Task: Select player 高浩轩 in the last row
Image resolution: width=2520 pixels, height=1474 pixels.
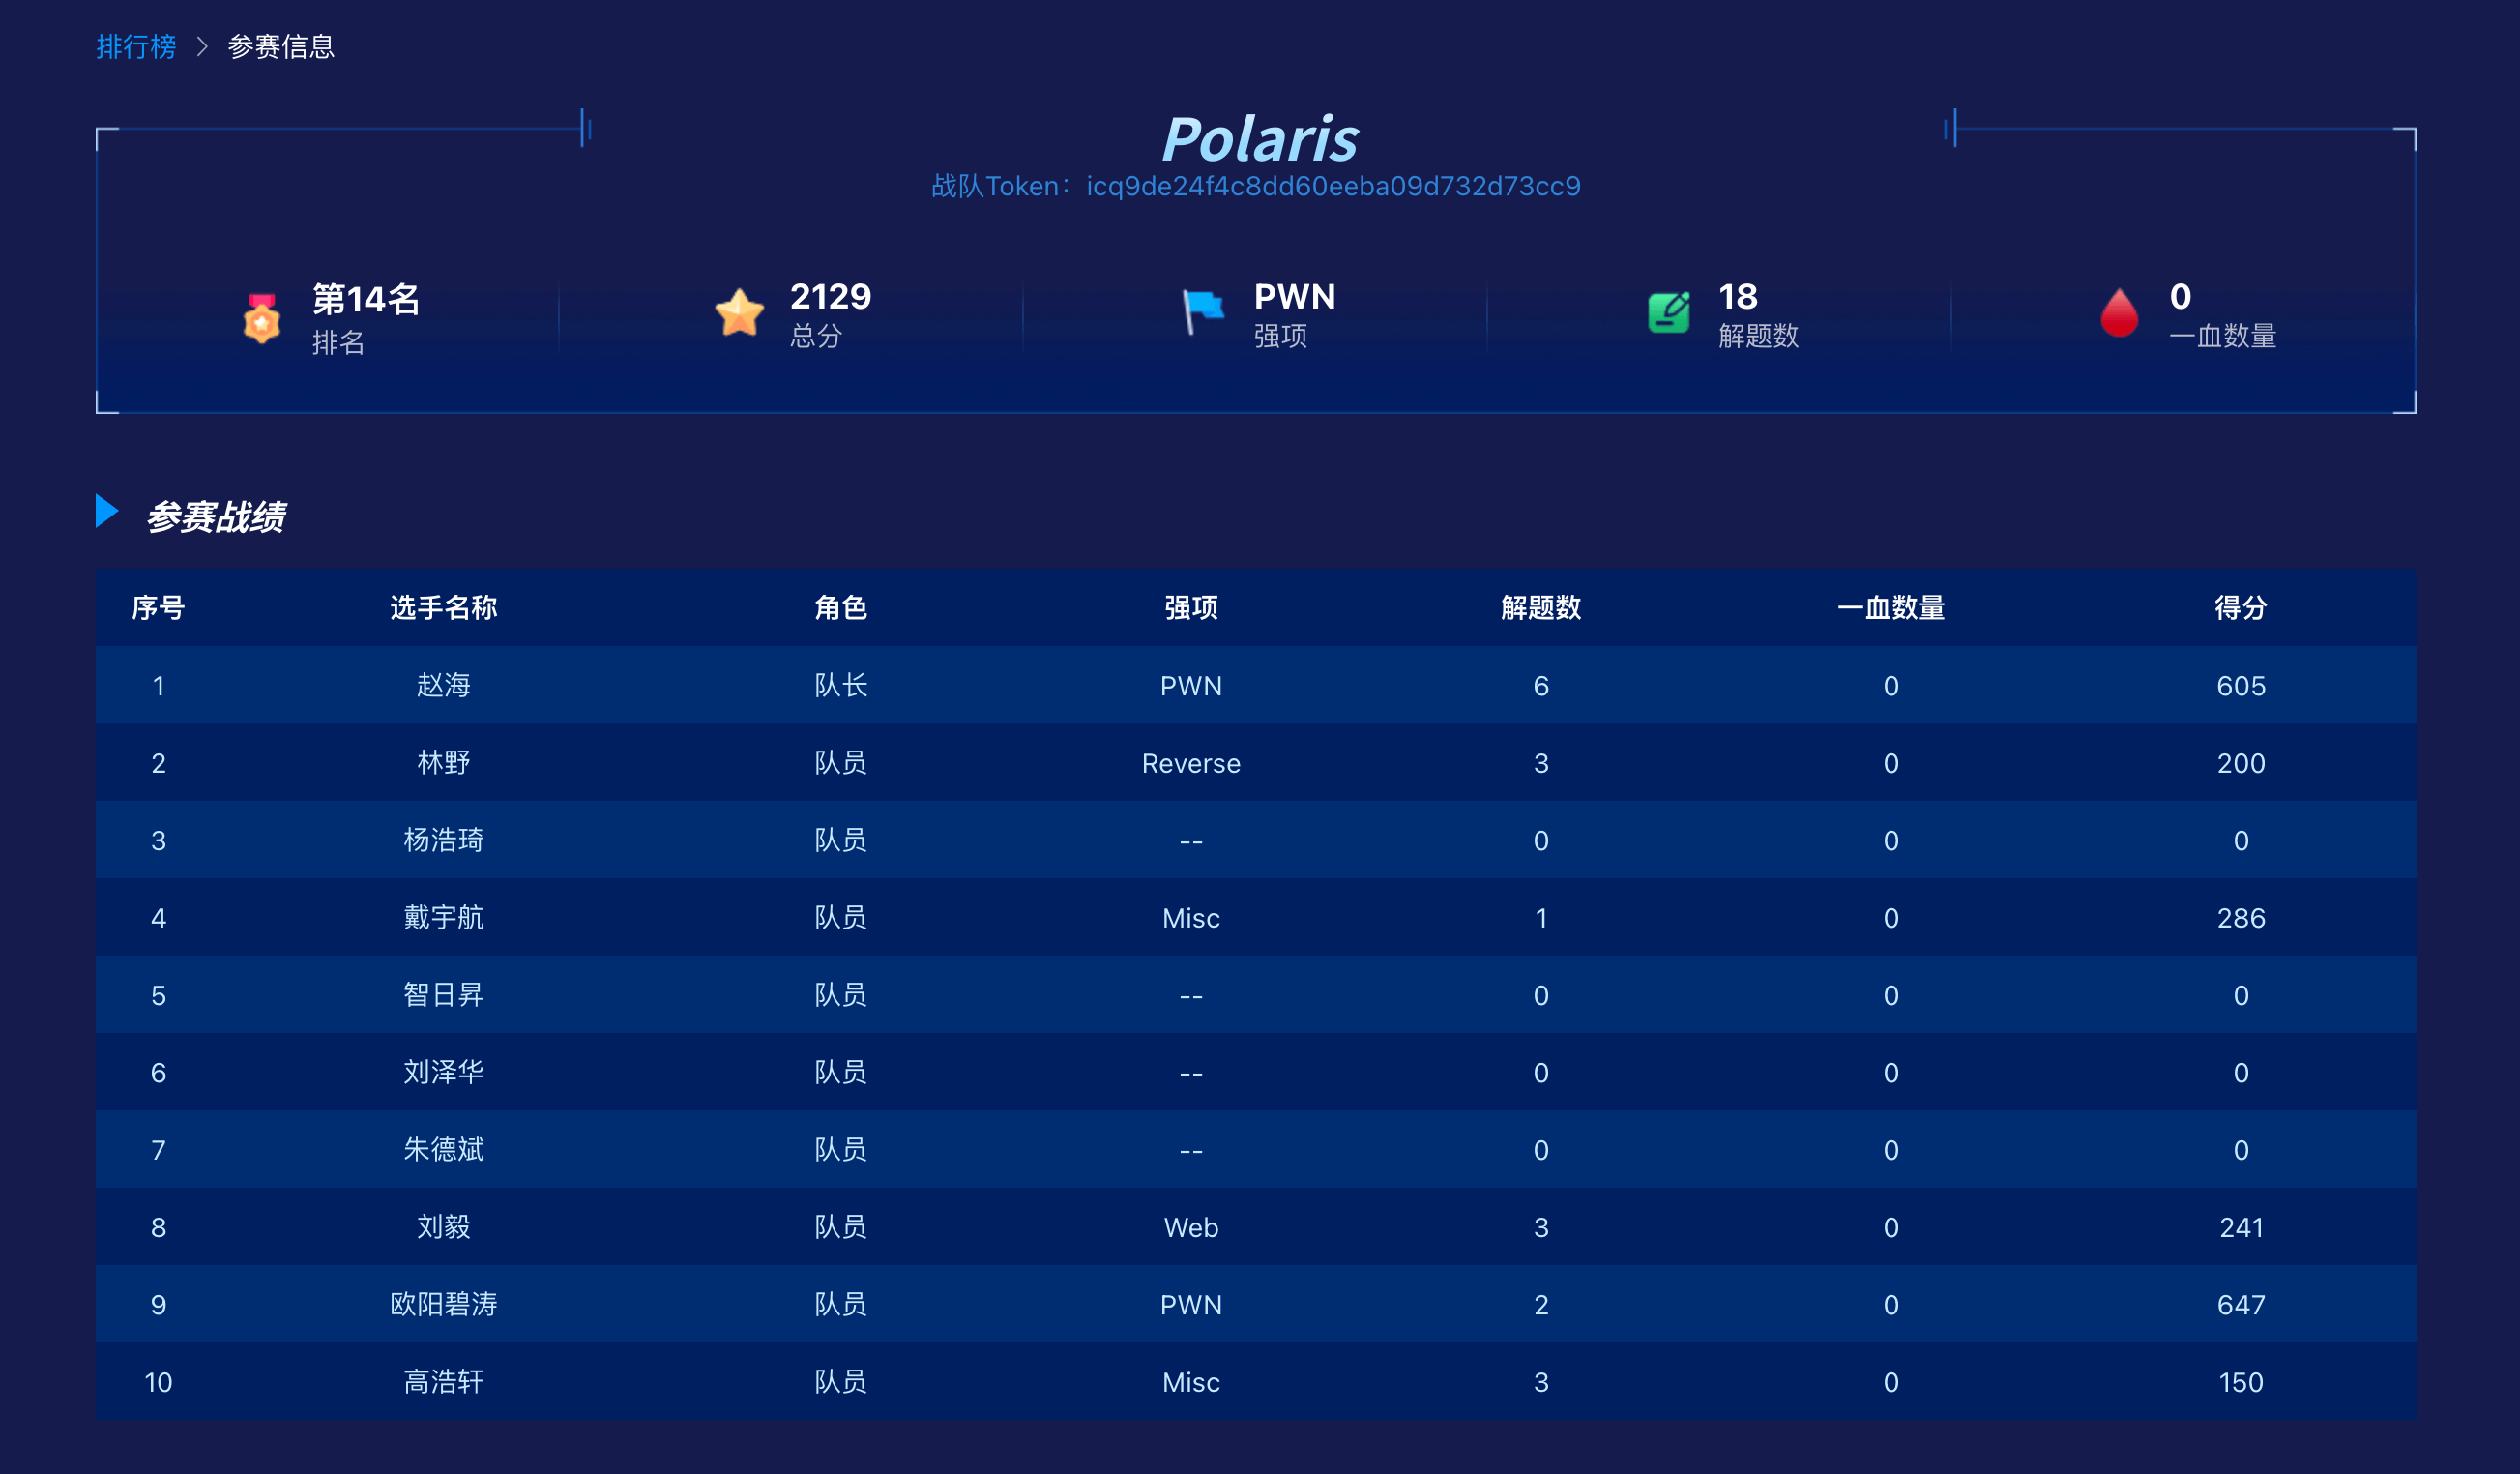Action: coord(443,1382)
